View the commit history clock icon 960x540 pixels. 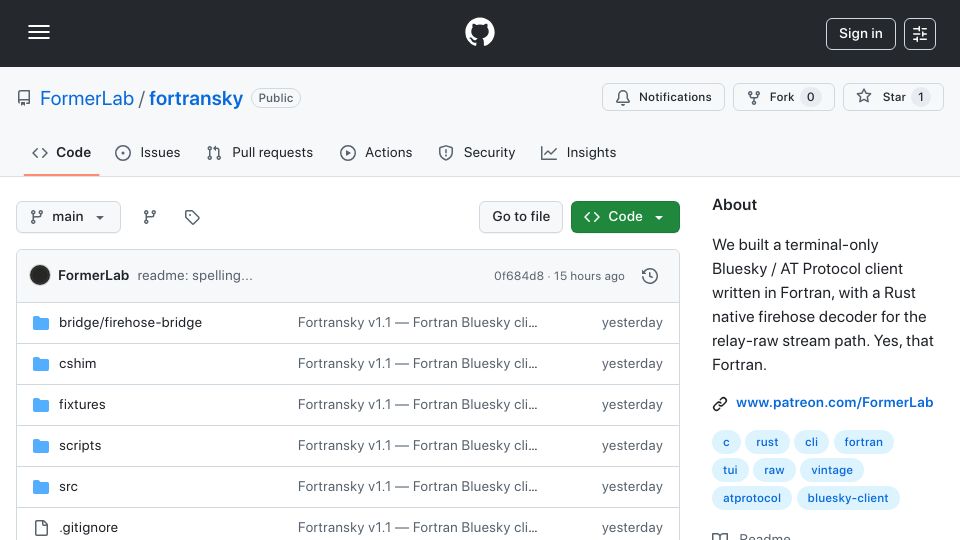point(650,276)
